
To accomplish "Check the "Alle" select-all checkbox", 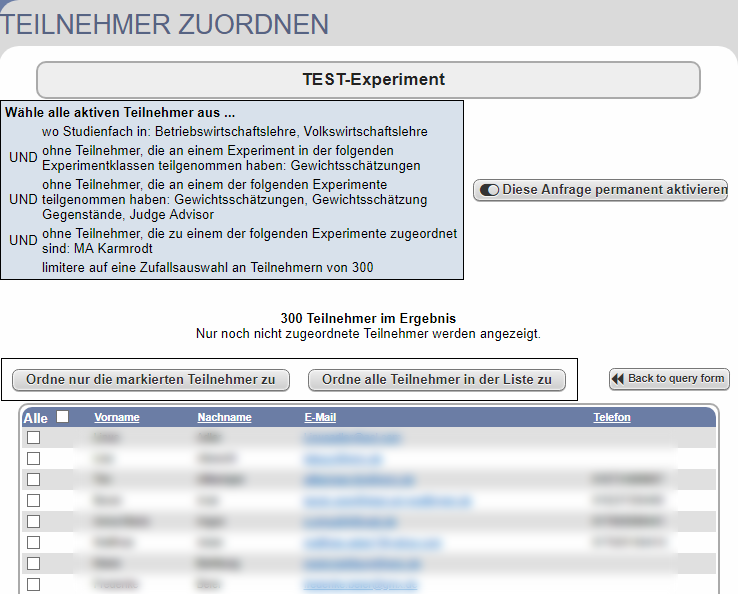I will pyautogui.click(x=63, y=417).
